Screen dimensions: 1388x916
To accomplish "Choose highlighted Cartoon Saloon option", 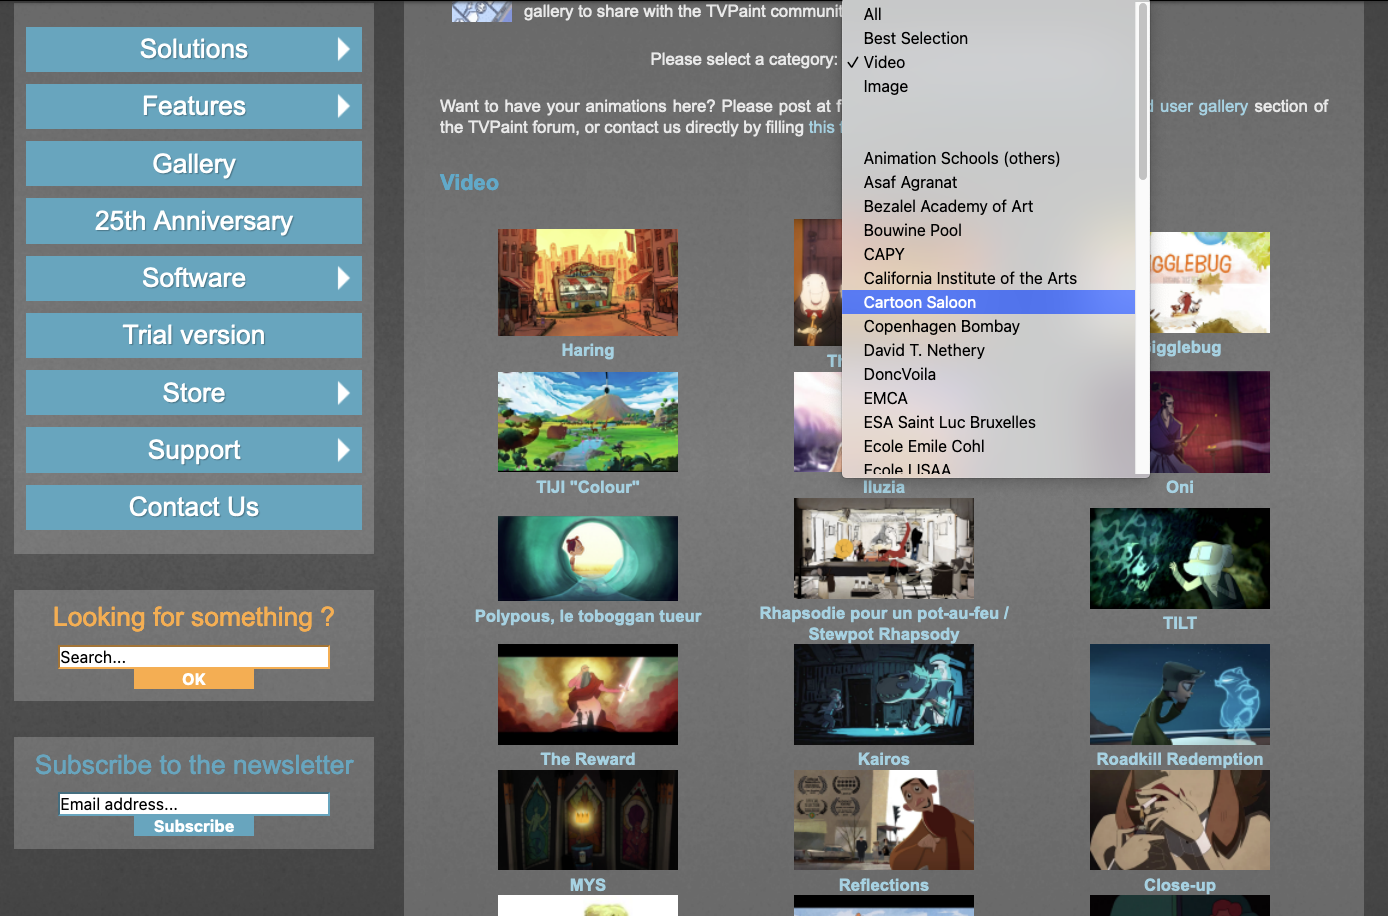I will click(988, 302).
